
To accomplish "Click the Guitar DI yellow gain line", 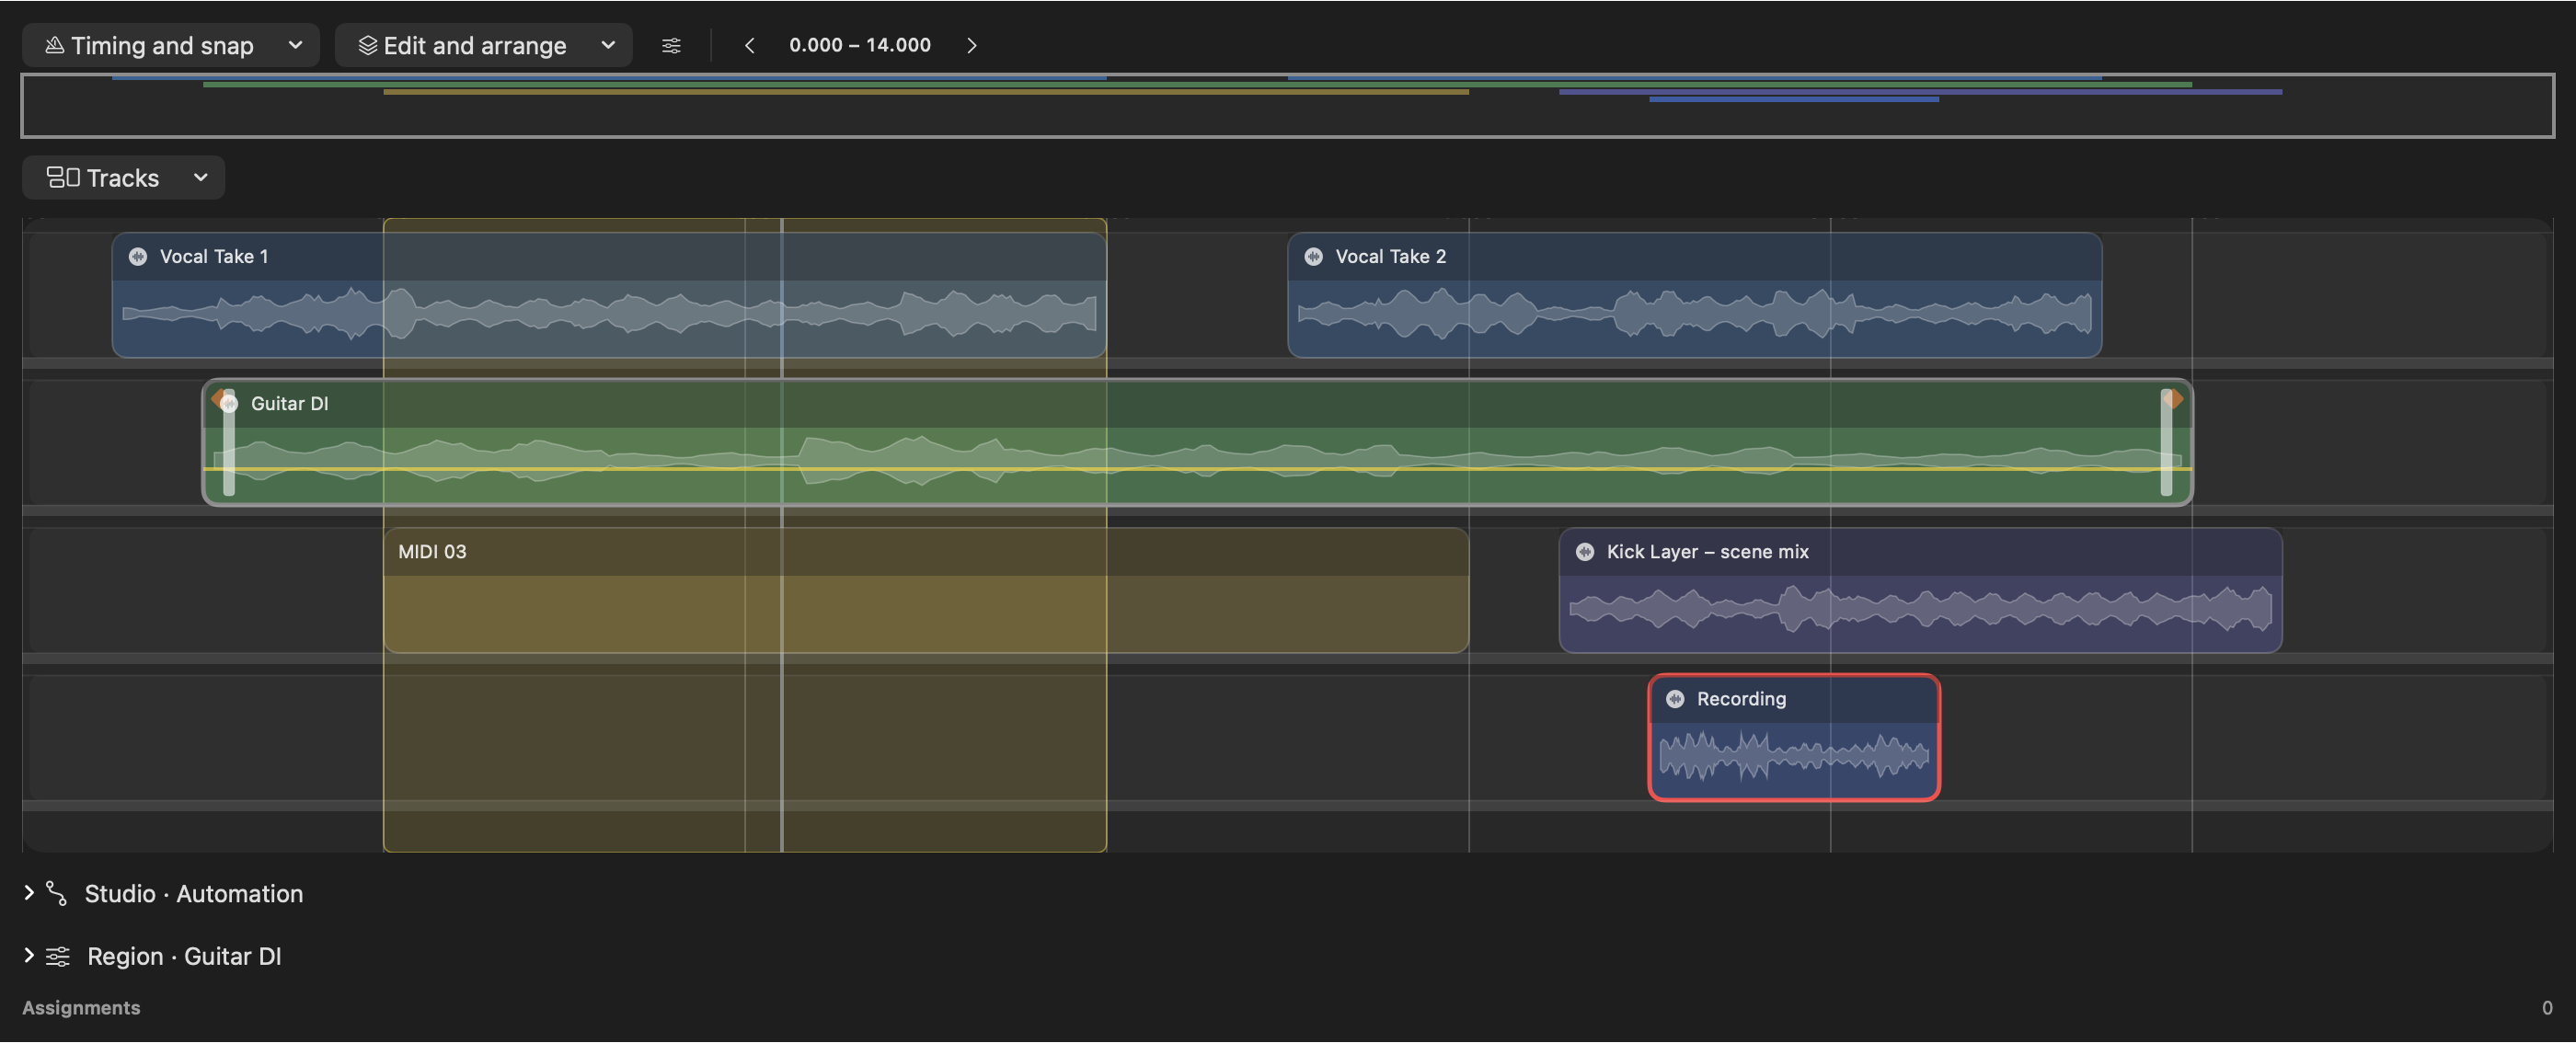I will pyautogui.click(x=1197, y=469).
